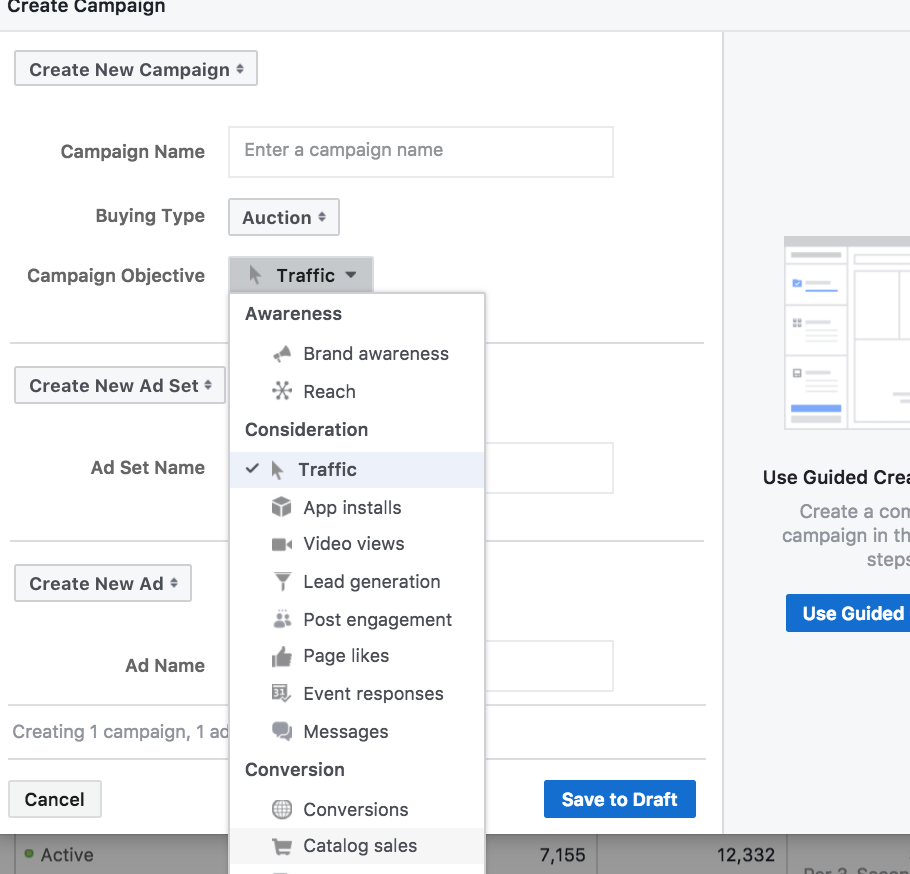Click the 12,332 table cell
Image resolution: width=910 pixels, height=874 pixels.
745,854
